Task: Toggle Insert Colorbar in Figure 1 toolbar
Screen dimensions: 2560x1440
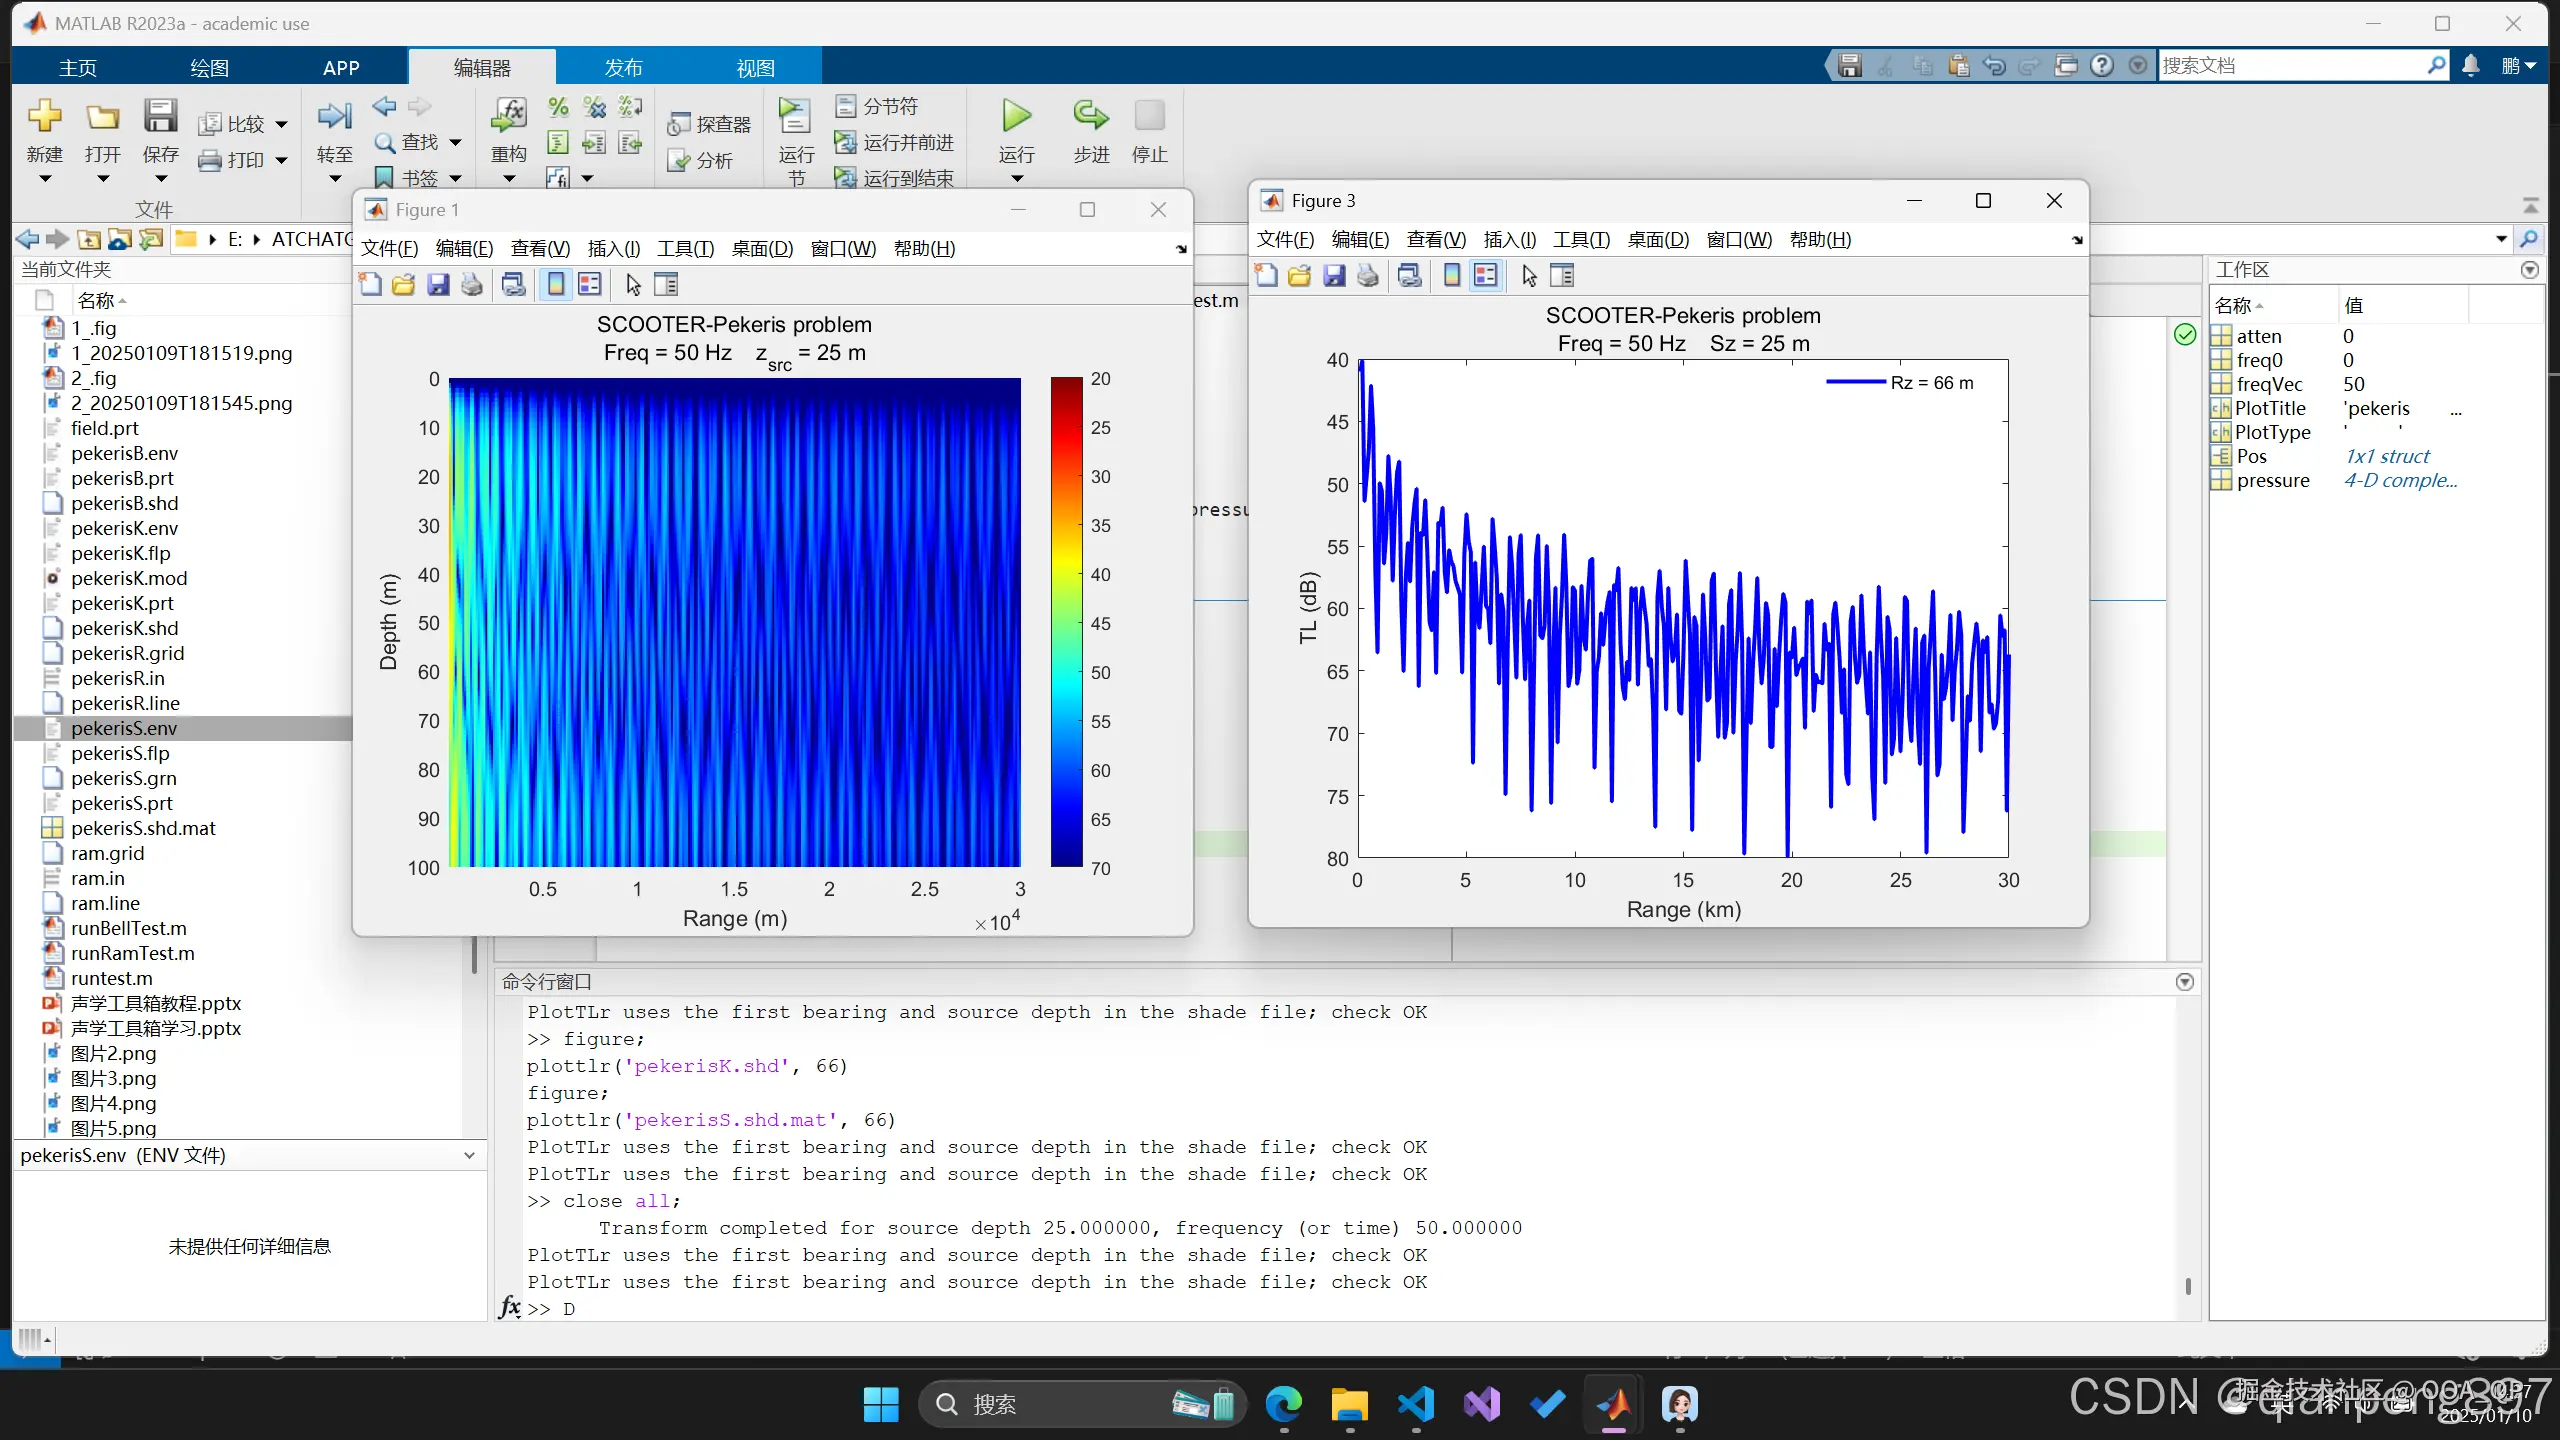Action: click(556, 285)
